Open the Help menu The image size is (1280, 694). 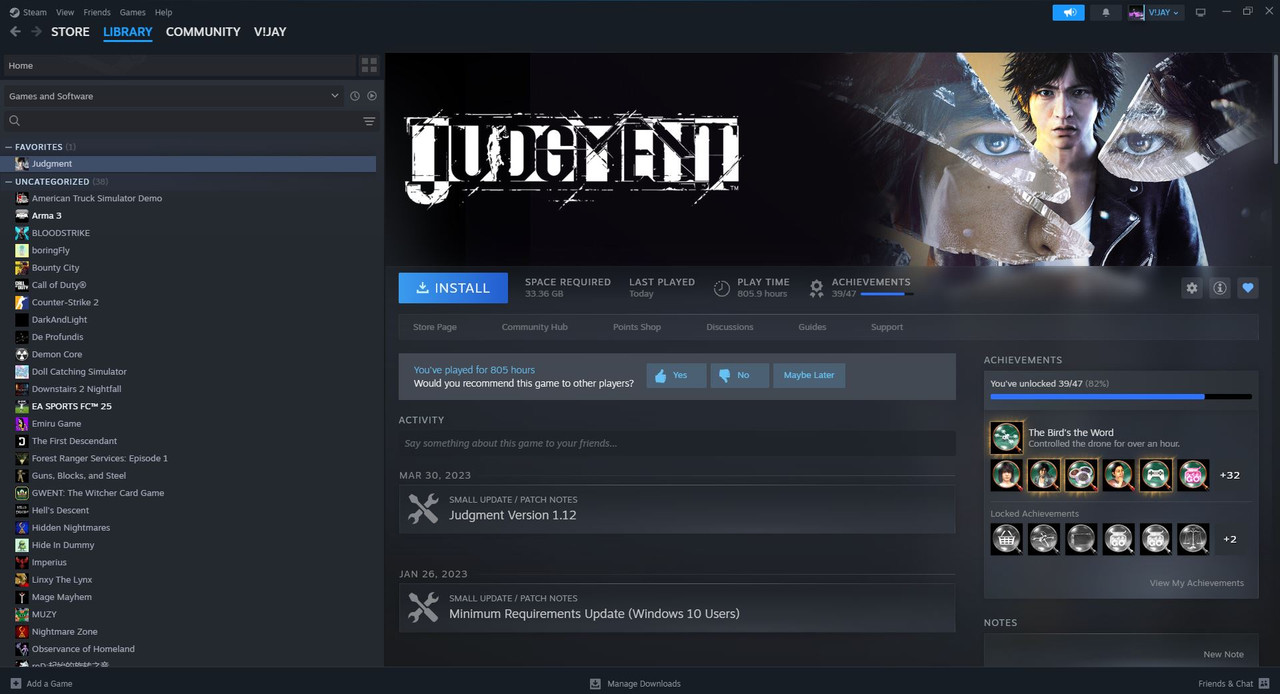[164, 12]
